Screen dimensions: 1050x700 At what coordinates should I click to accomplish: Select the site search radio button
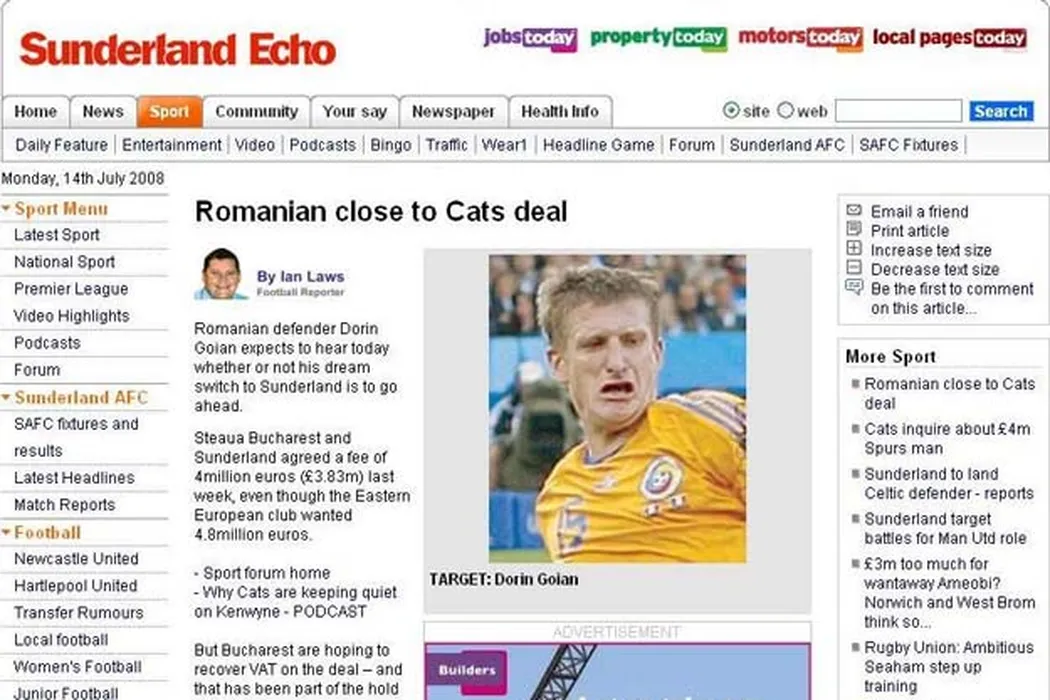point(731,110)
